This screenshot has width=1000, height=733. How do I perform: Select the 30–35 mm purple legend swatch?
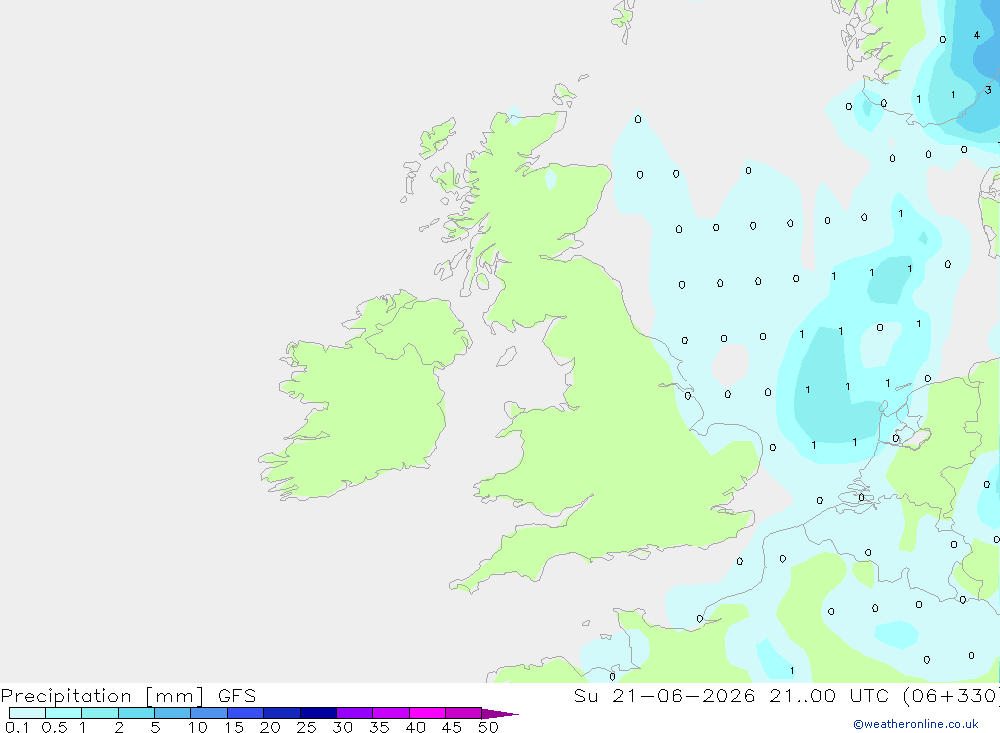pos(355,713)
